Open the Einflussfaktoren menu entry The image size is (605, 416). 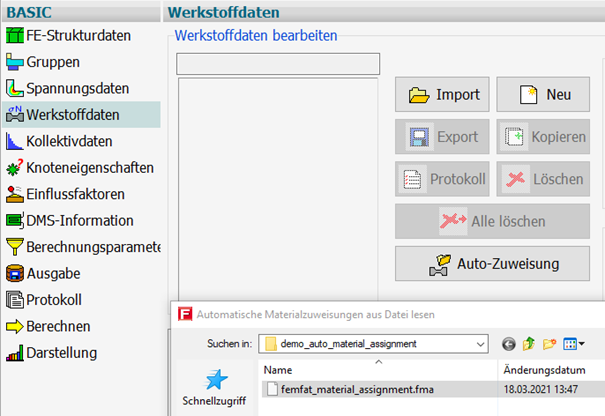coord(75,194)
